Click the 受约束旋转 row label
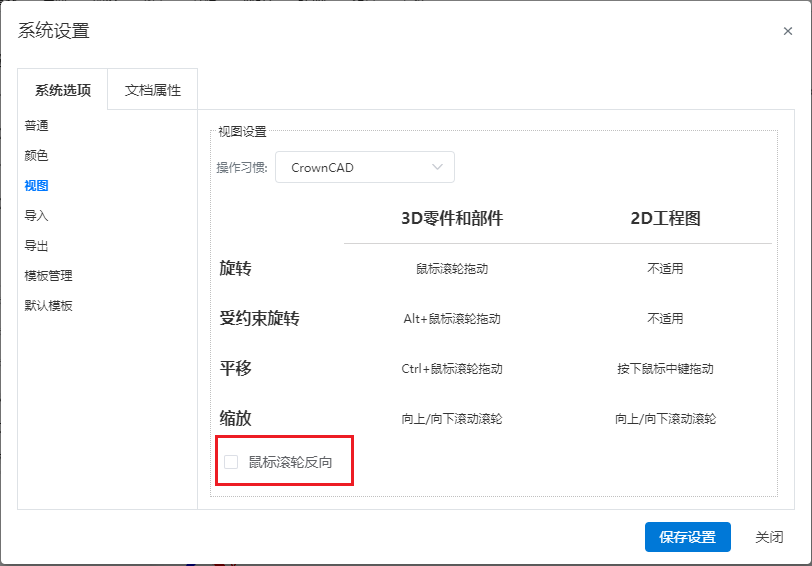The width and height of the screenshot is (812, 566). click(x=259, y=318)
